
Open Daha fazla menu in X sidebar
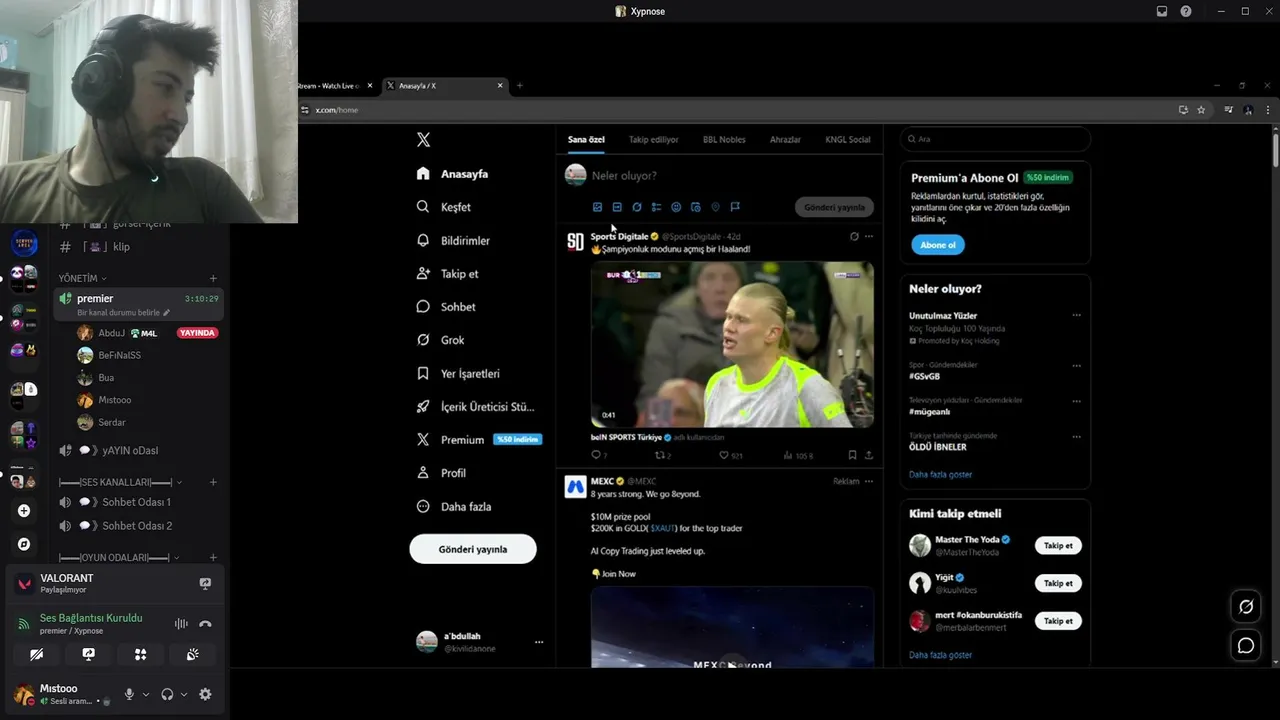[454, 507]
